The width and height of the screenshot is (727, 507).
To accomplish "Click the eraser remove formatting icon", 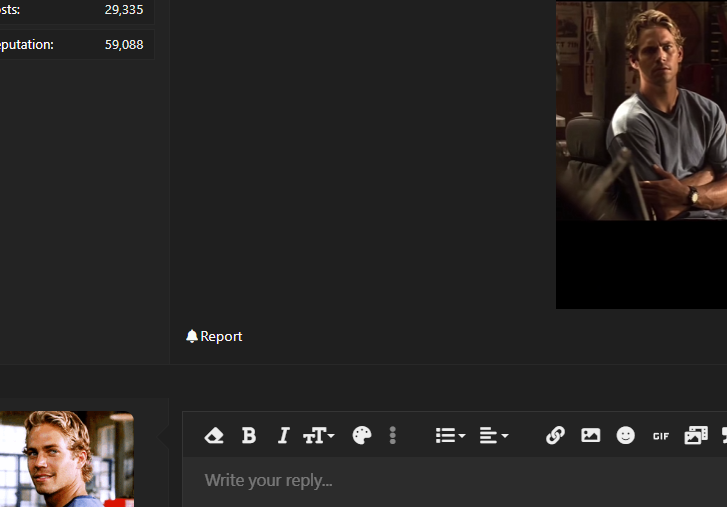I will point(214,436).
